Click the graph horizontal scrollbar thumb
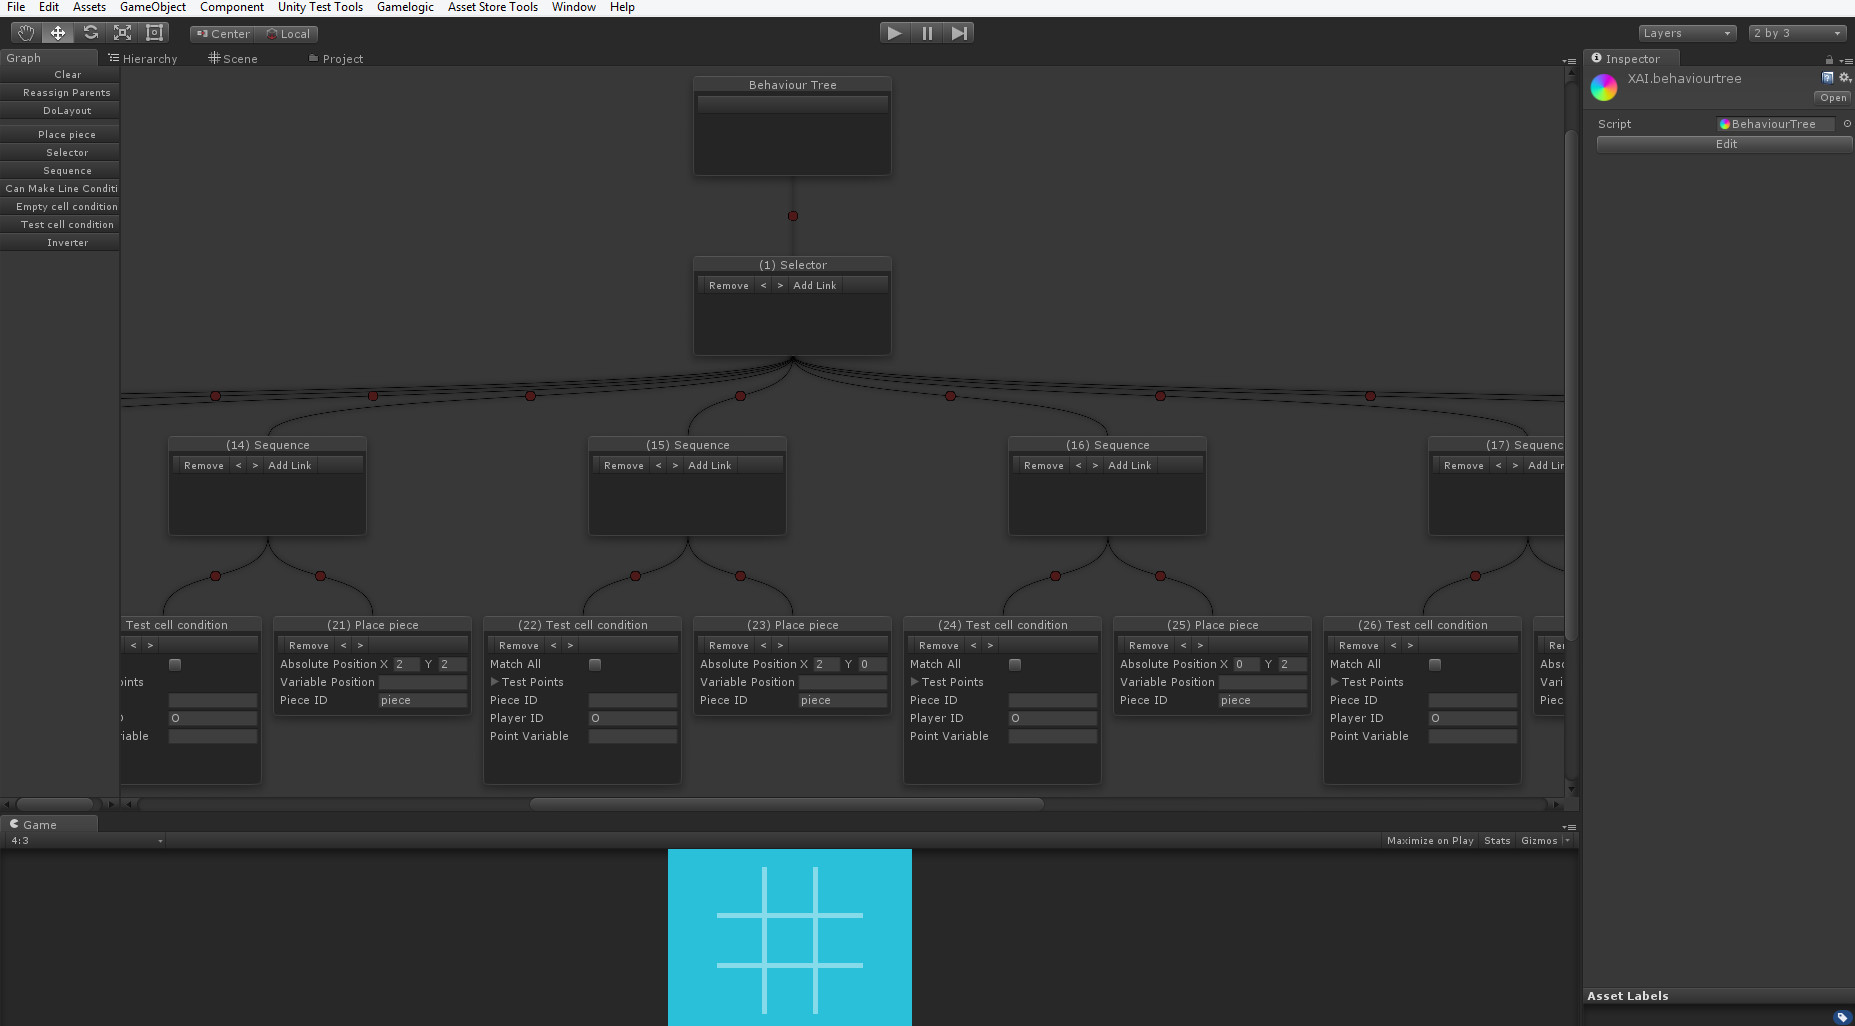Screen dimensions: 1855x1026 click(786, 804)
